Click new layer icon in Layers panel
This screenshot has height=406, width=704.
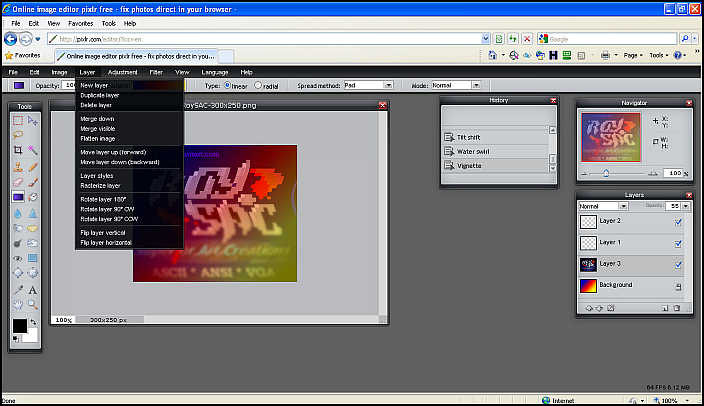pos(665,308)
